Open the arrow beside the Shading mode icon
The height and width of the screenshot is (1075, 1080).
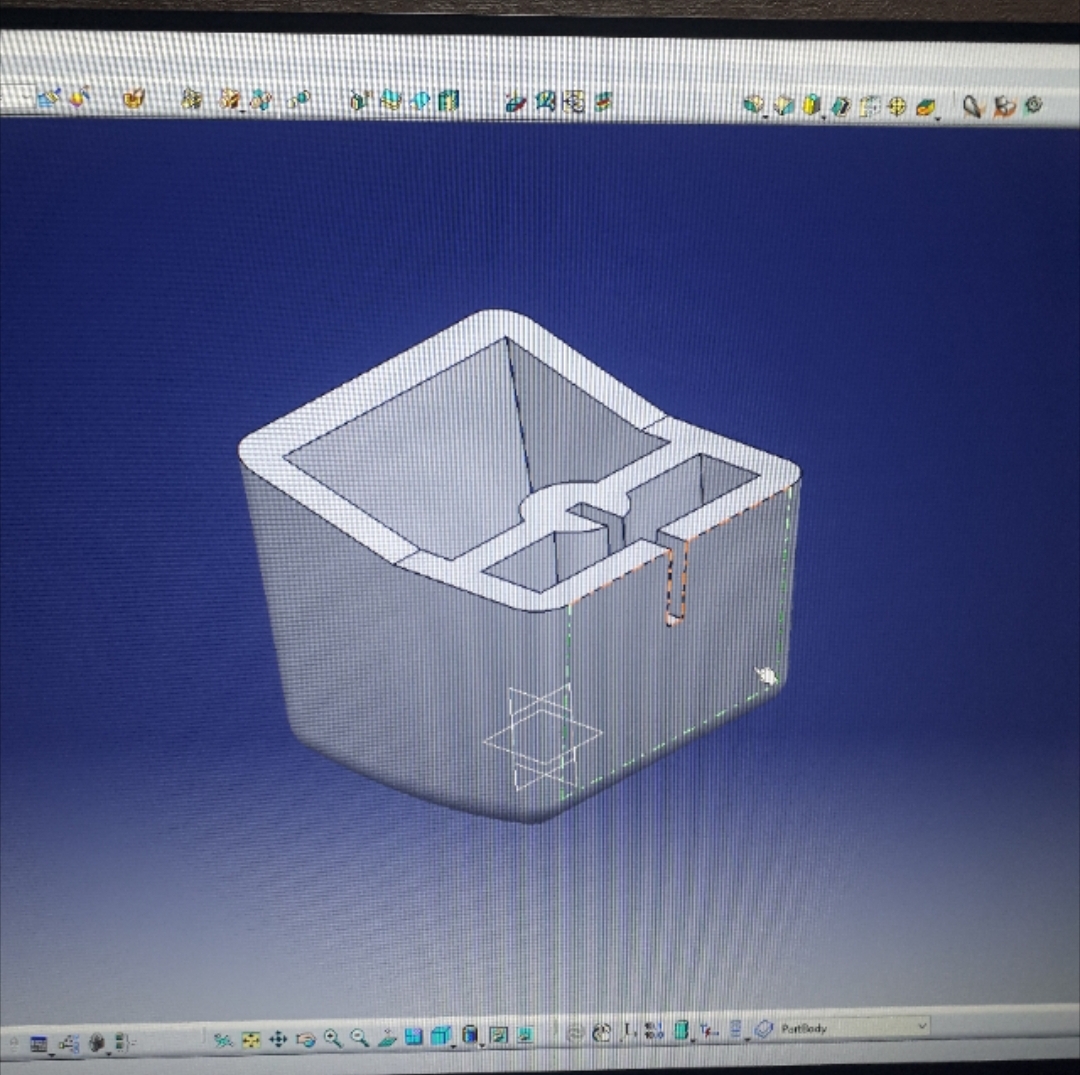point(482,1045)
